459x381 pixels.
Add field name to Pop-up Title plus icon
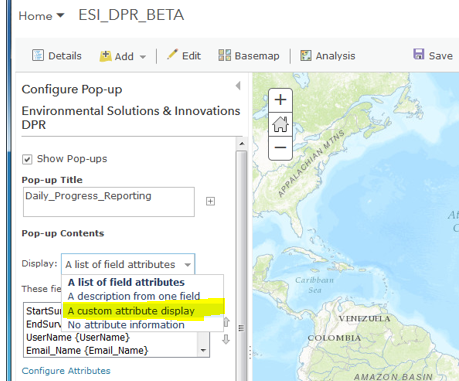click(x=210, y=201)
